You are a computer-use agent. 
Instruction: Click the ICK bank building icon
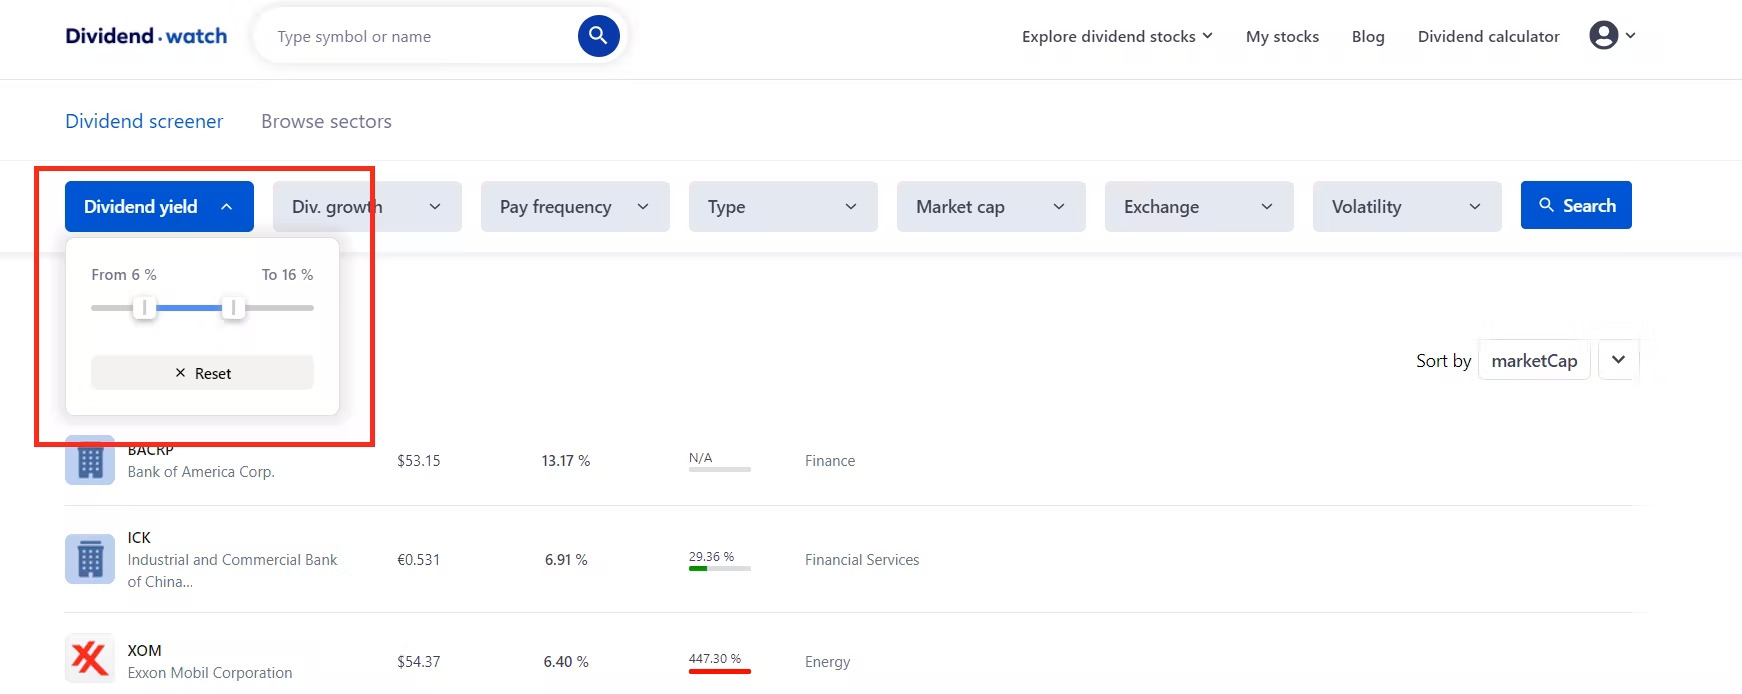click(x=90, y=559)
